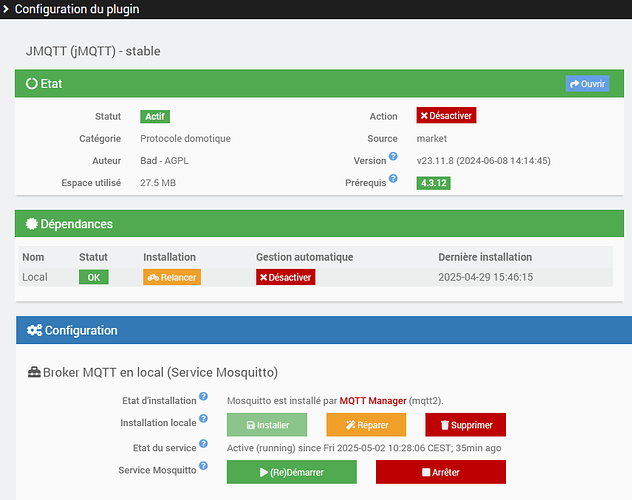
Task: Click the Ouvrir button in Etat header
Action: click(587, 83)
